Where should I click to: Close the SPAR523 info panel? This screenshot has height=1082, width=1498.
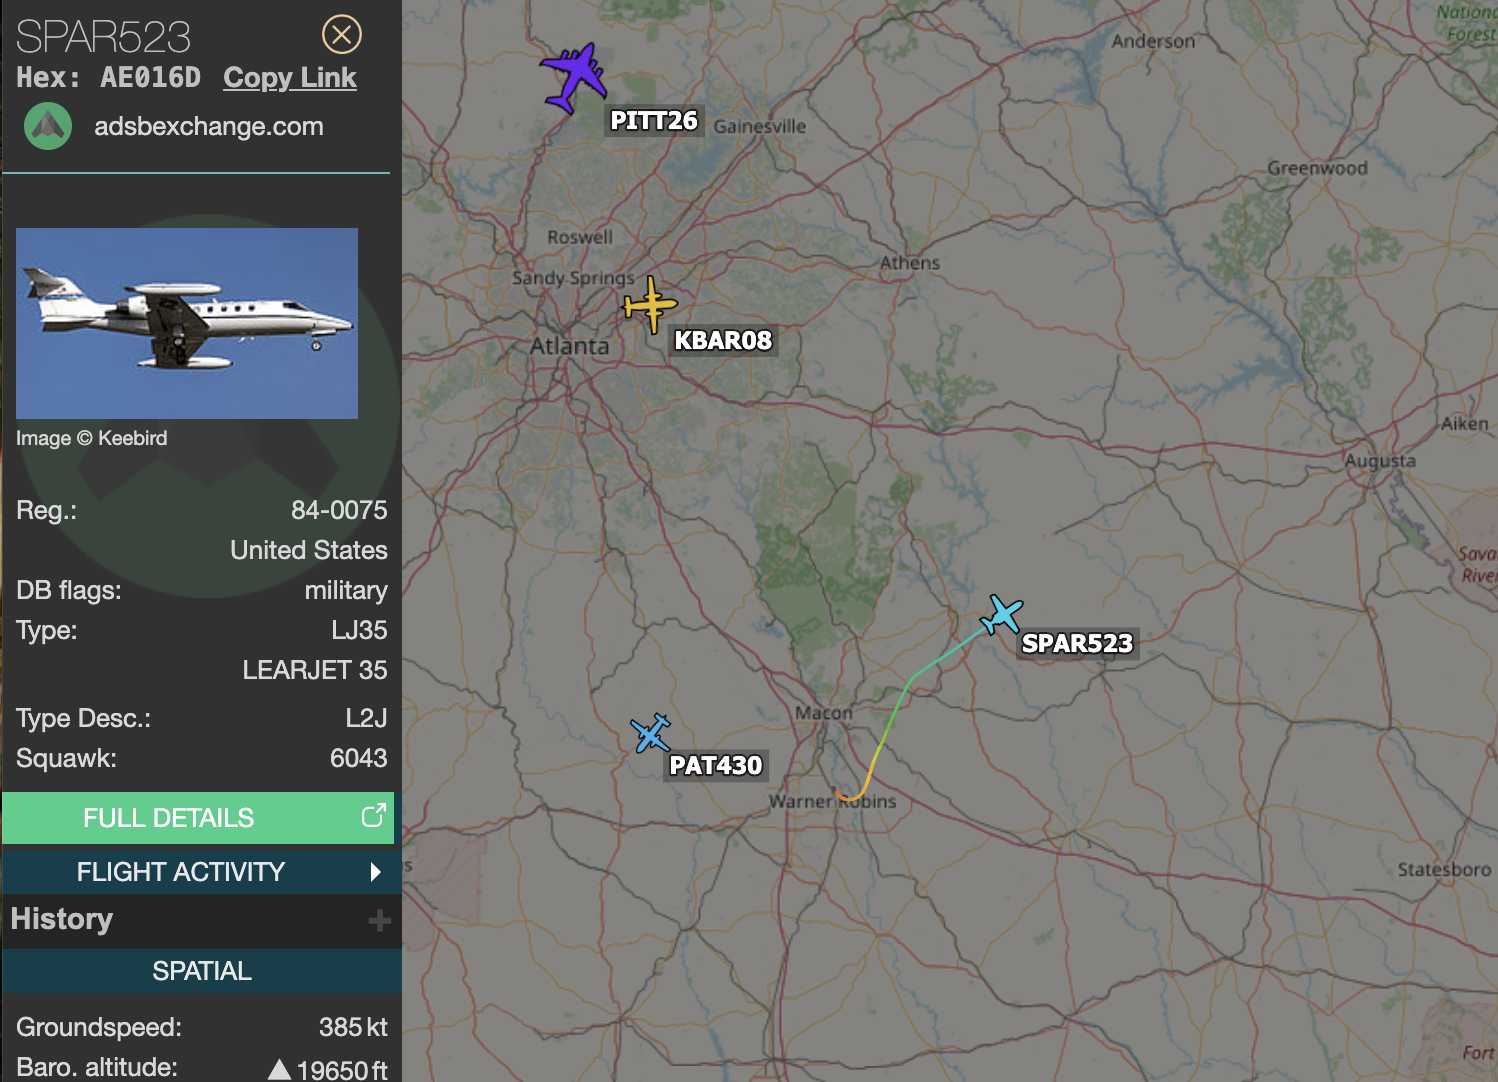click(341, 35)
